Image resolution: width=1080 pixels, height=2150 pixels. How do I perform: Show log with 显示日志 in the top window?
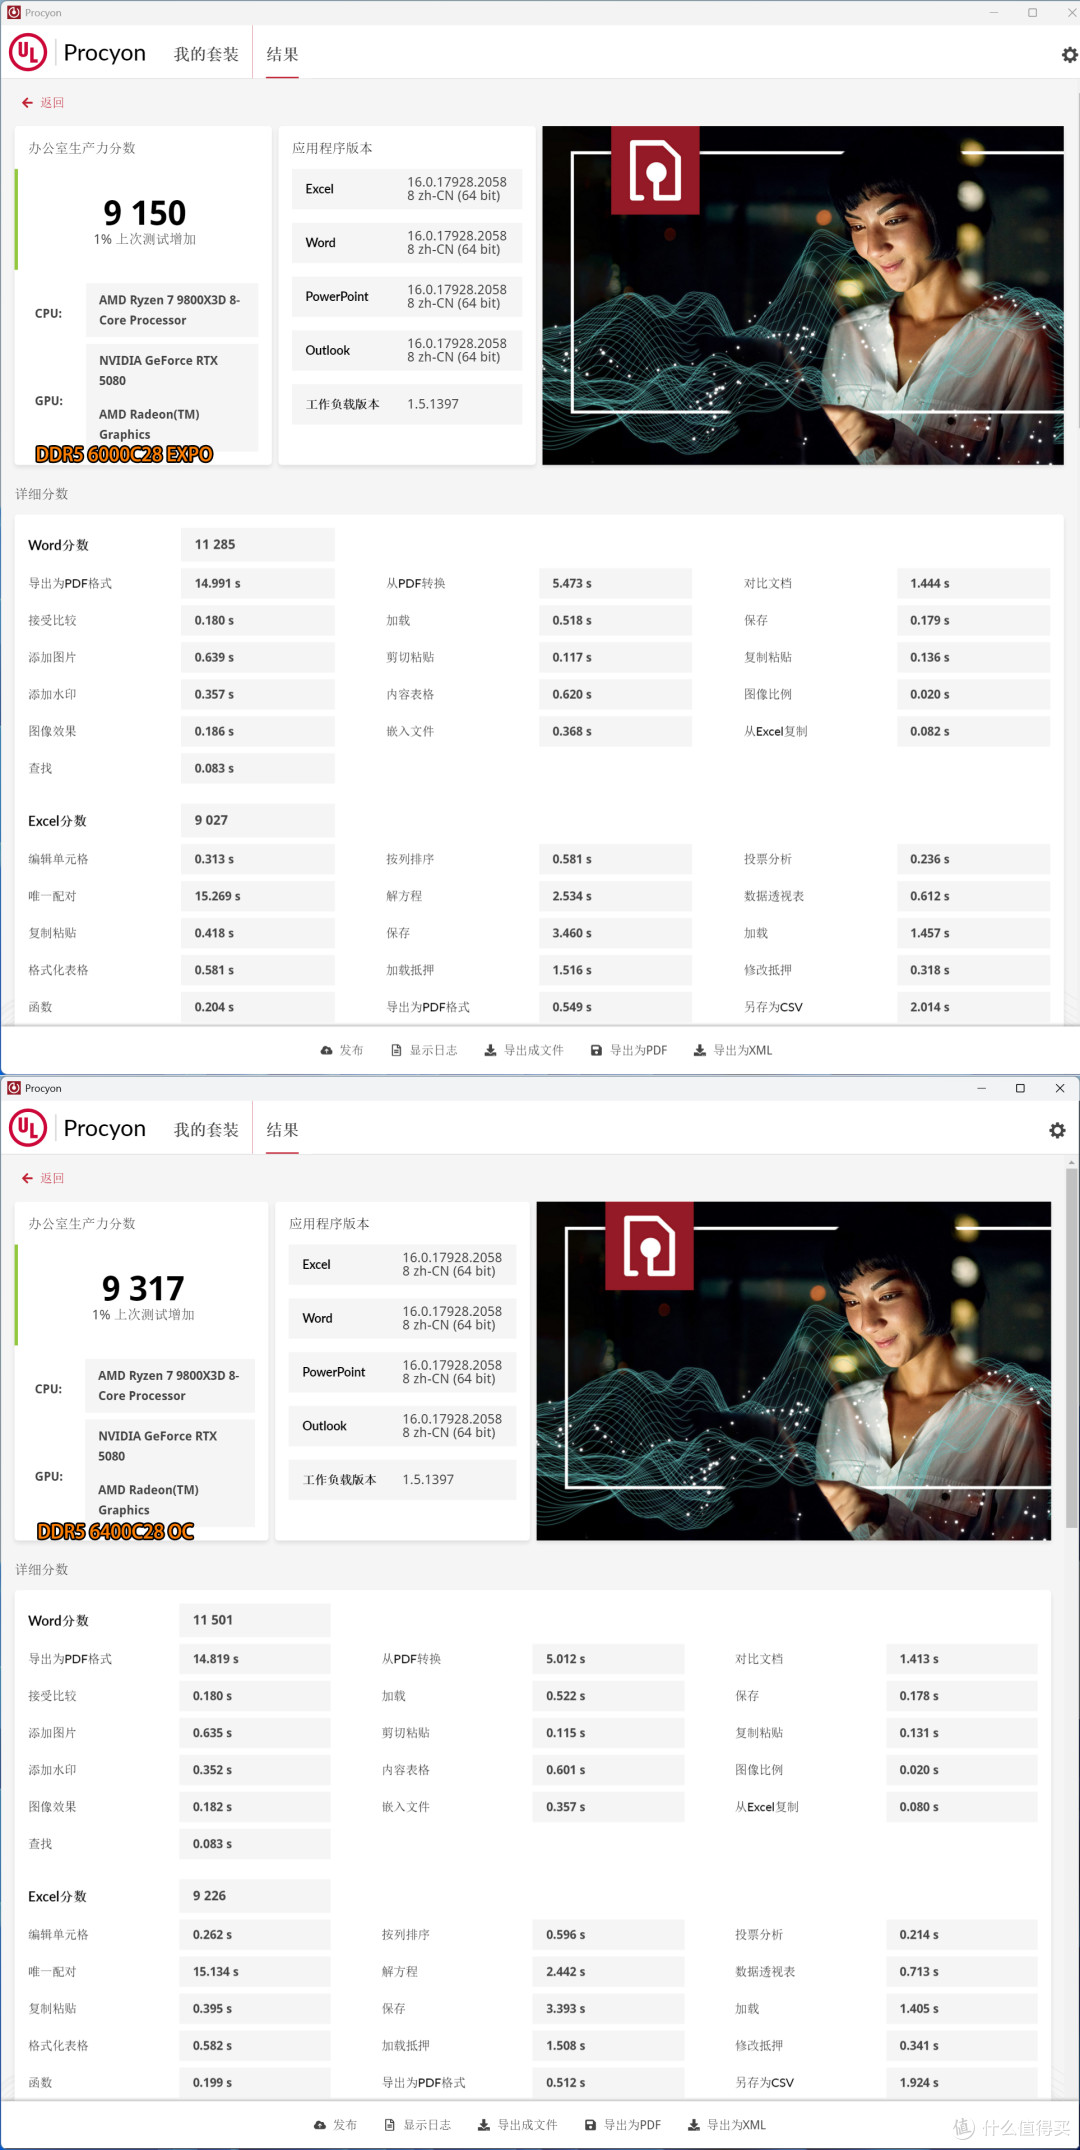[424, 1050]
